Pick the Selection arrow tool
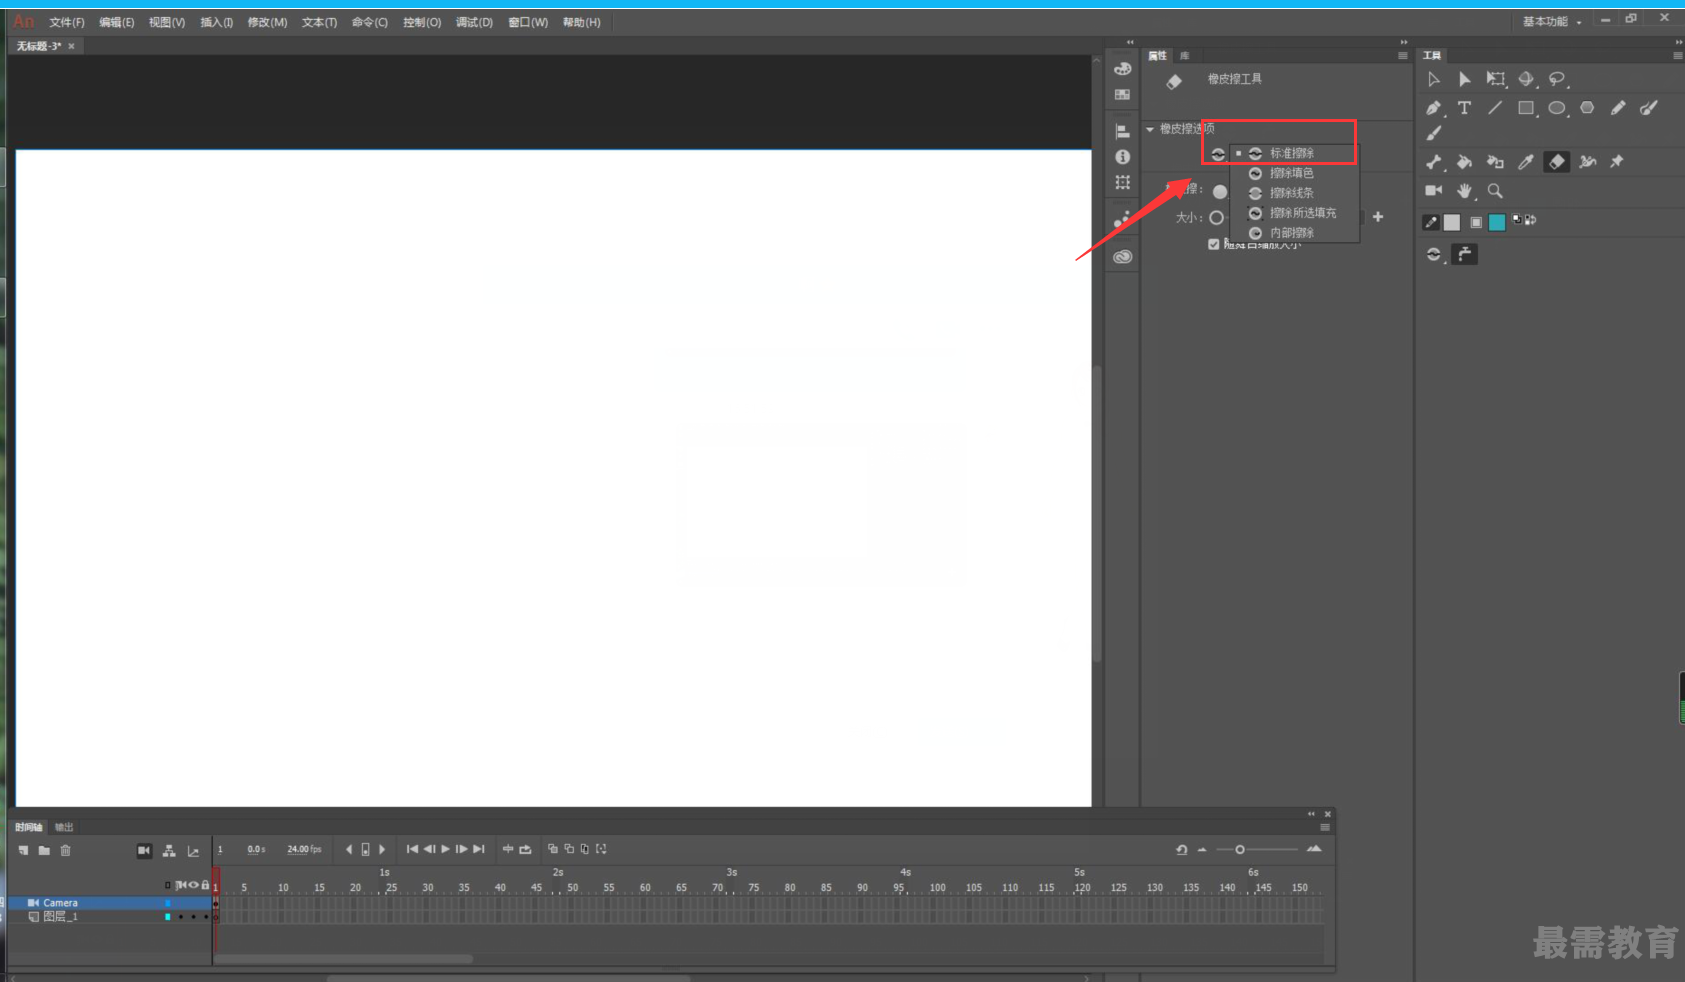The height and width of the screenshot is (982, 1685). (1433, 79)
